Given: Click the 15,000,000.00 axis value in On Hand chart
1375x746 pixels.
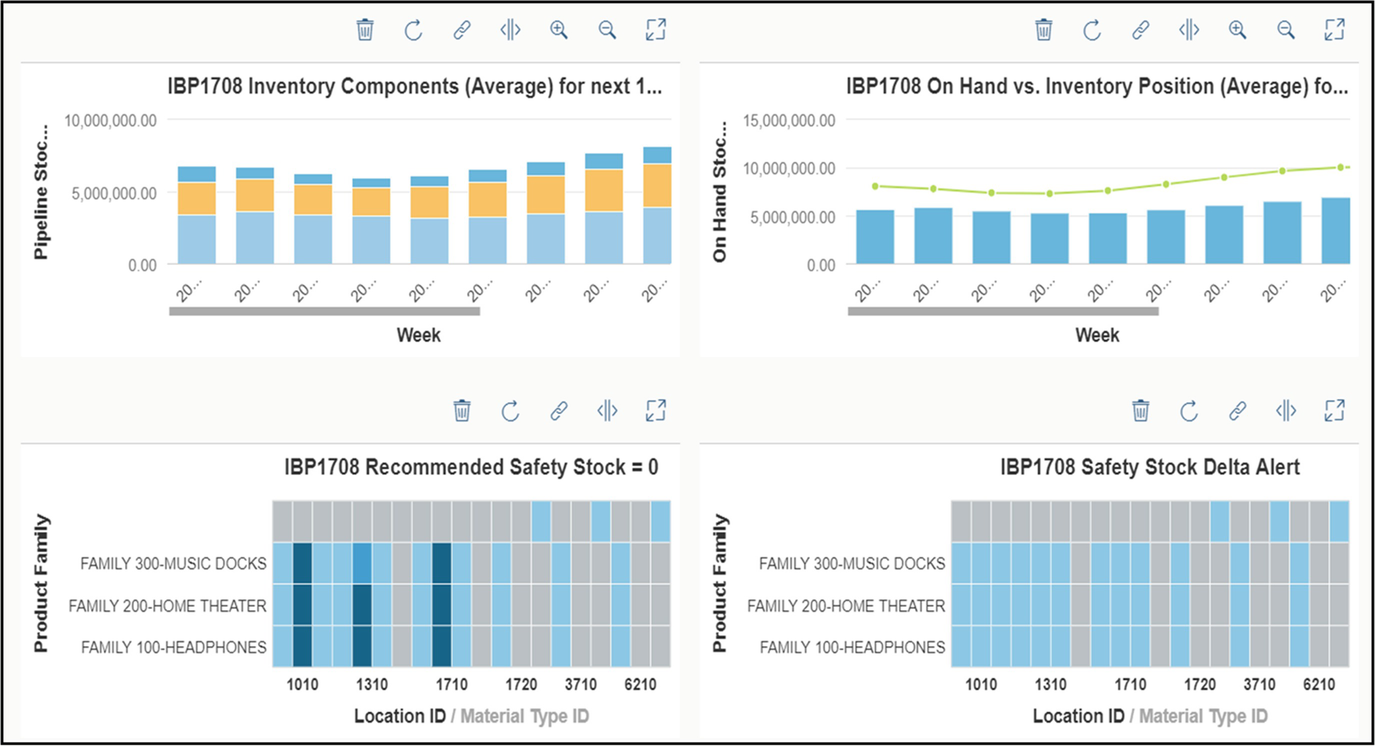Looking at the screenshot, I should (790, 121).
